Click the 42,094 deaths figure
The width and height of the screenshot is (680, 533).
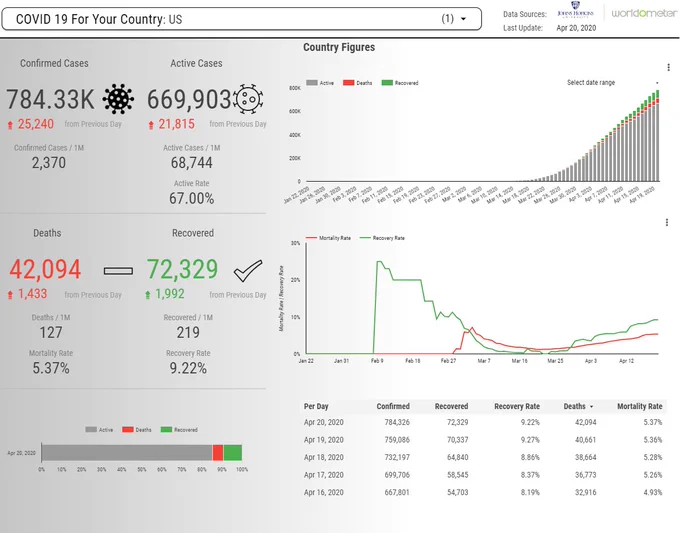(45, 269)
